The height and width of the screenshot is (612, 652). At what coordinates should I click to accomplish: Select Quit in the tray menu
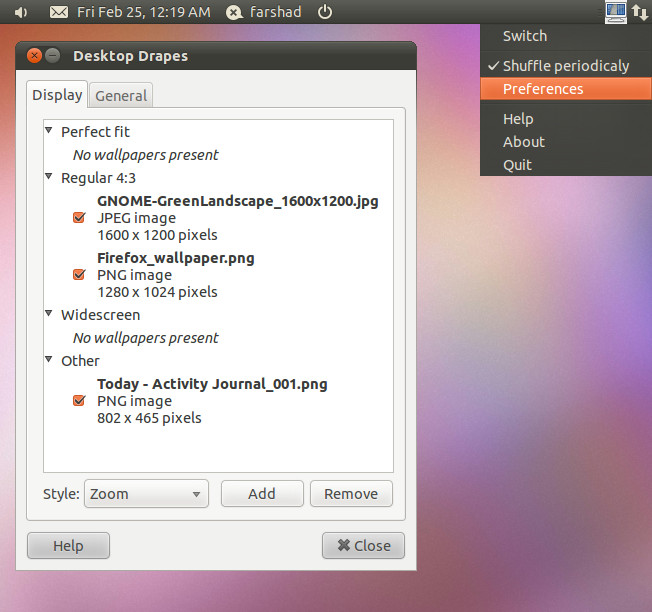[x=566, y=165]
